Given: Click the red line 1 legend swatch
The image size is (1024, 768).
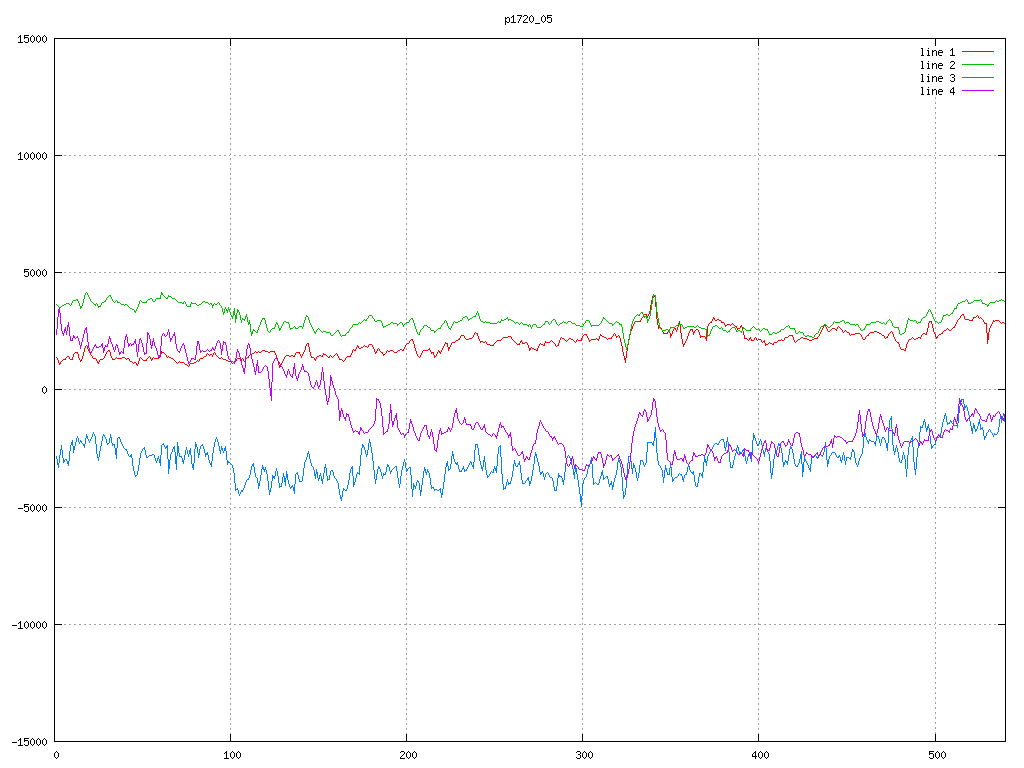Looking at the screenshot, I should (x=979, y=51).
